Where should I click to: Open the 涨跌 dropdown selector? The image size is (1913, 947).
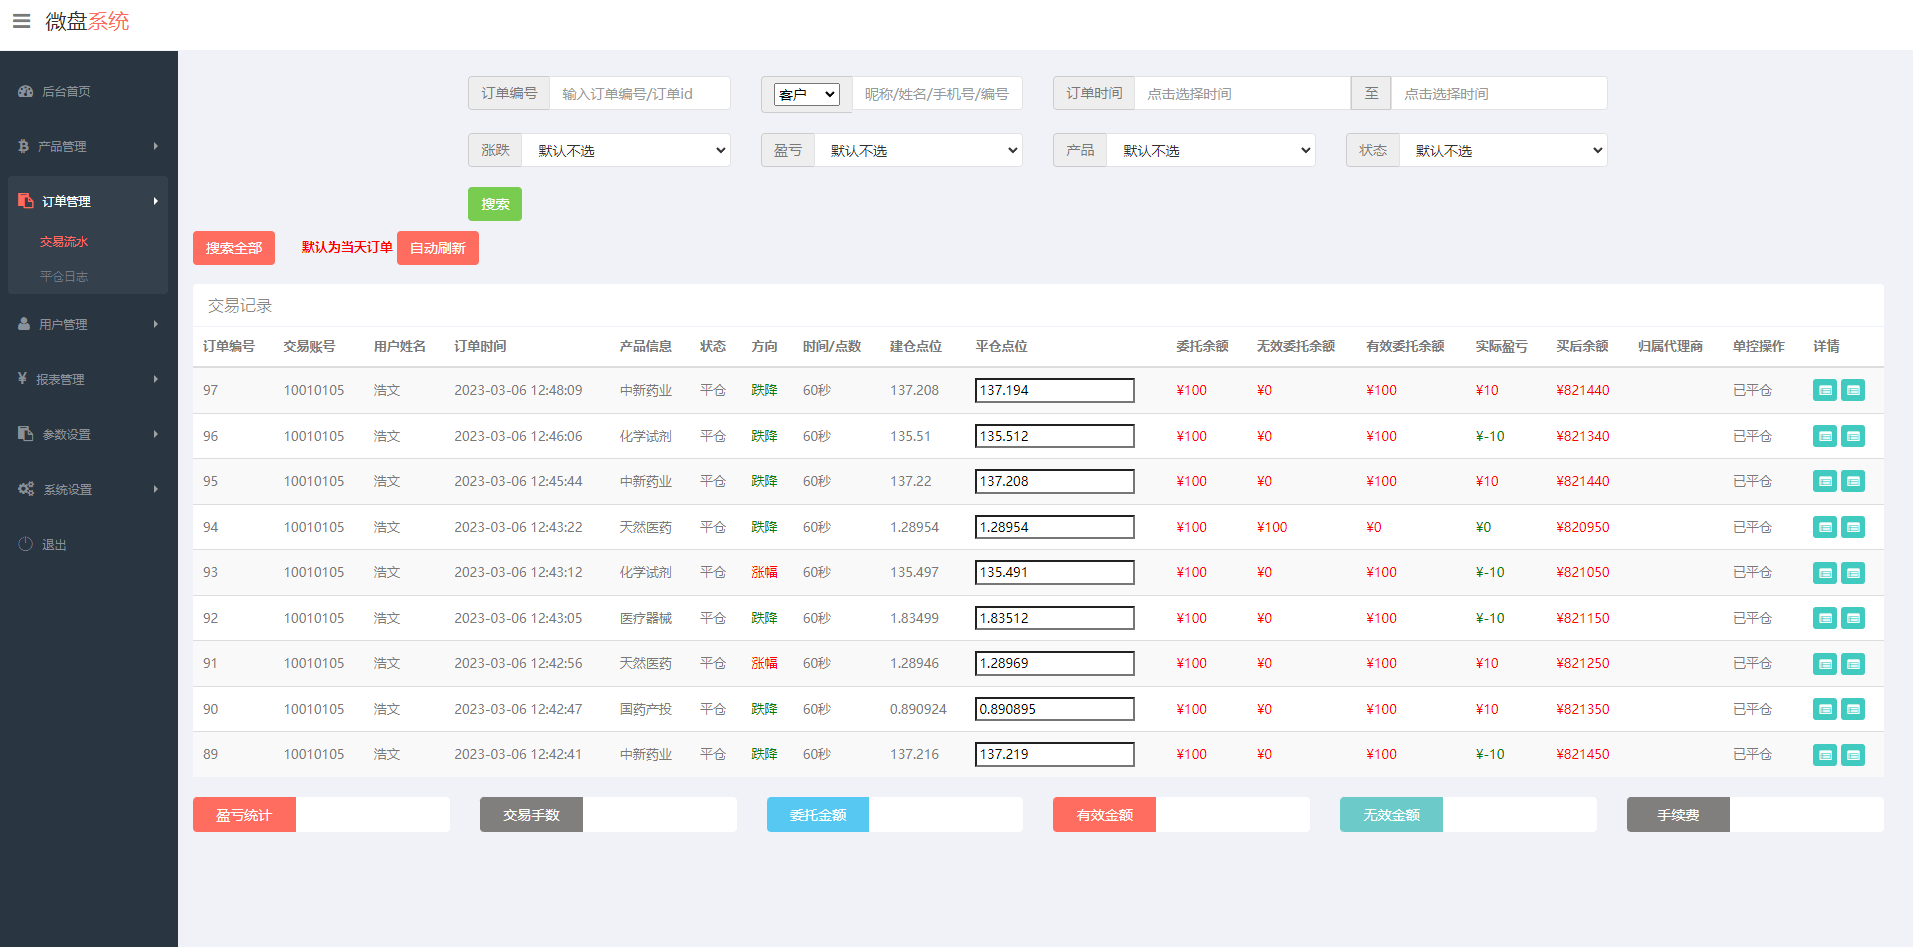point(626,151)
